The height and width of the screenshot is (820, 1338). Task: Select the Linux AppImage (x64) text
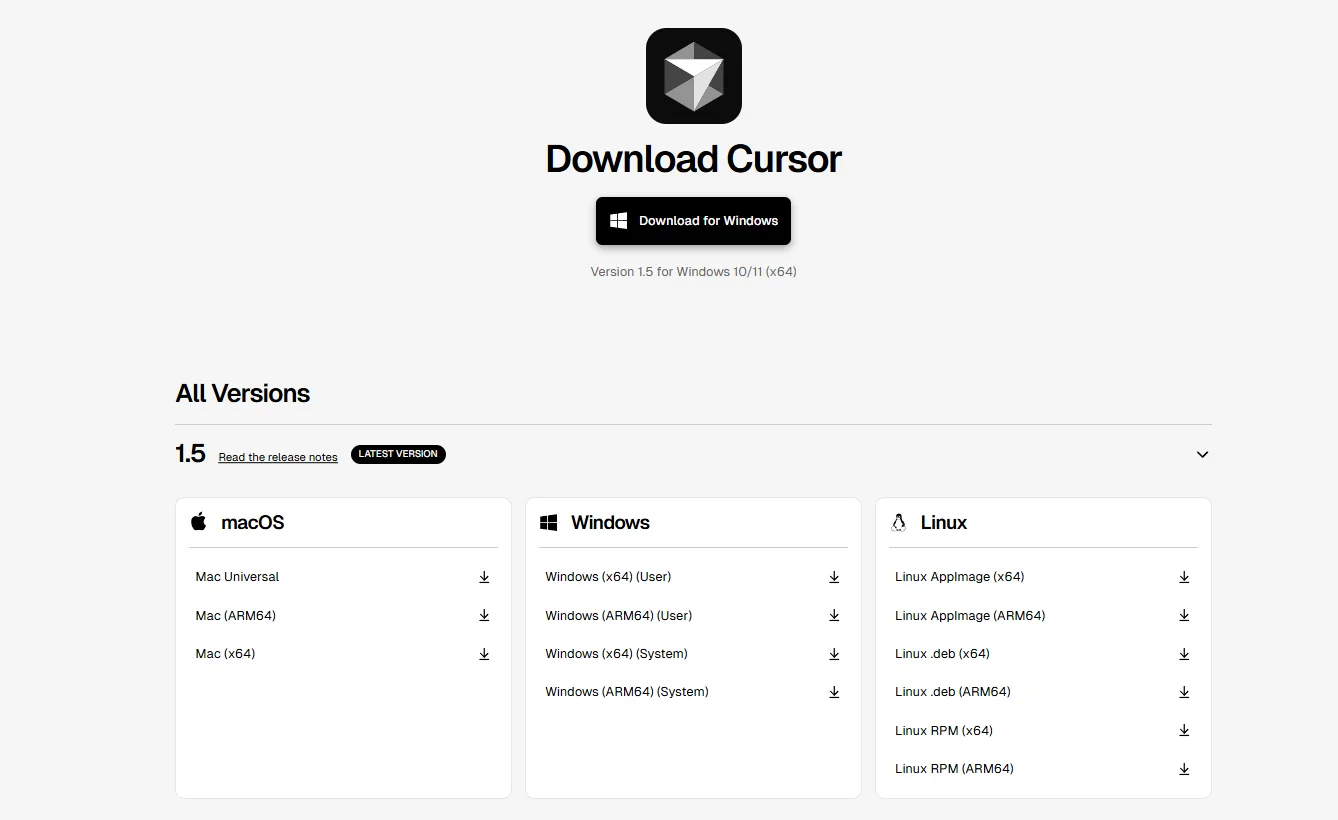(x=960, y=577)
